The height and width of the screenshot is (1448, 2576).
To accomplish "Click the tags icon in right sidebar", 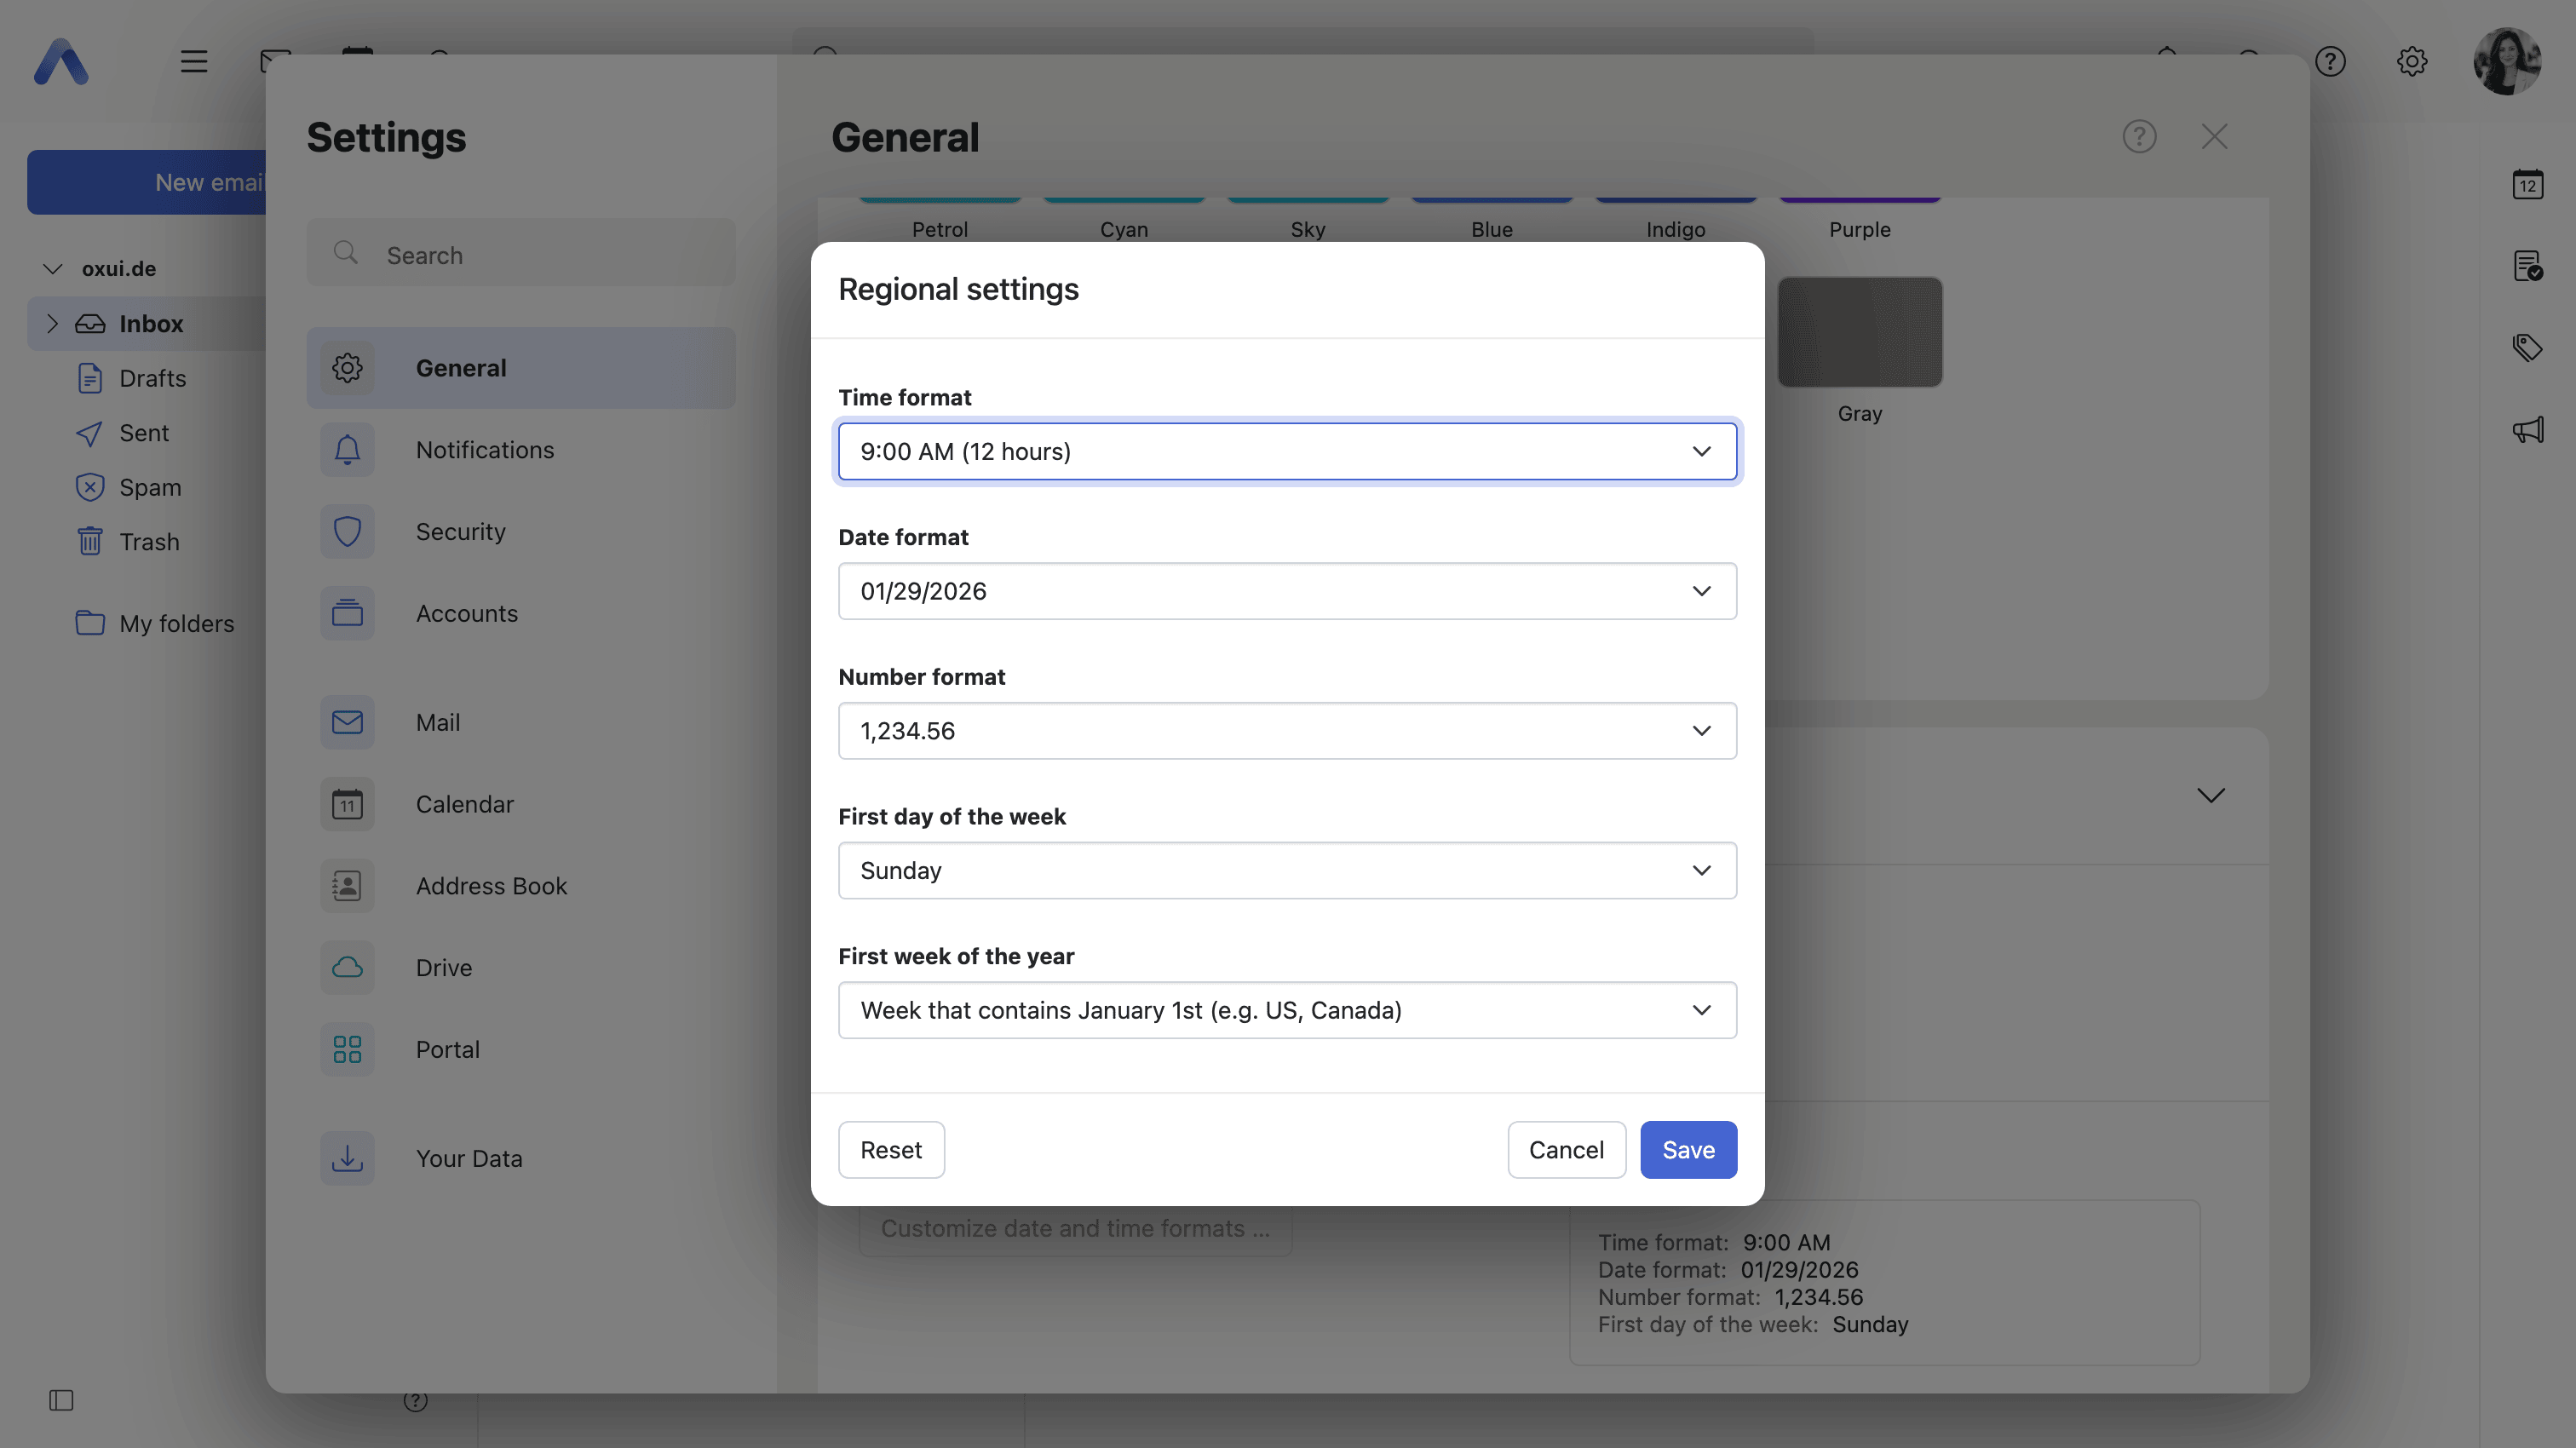I will tap(2528, 348).
